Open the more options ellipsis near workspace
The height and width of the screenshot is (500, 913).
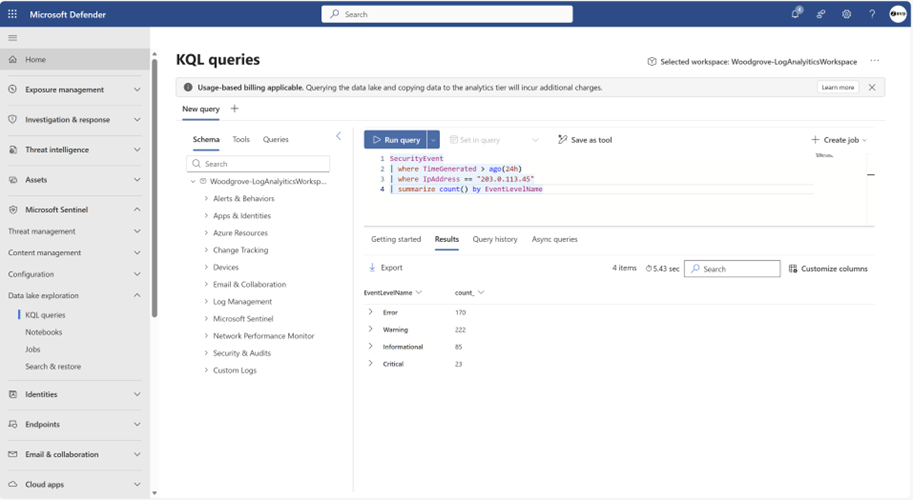tap(875, 61)
